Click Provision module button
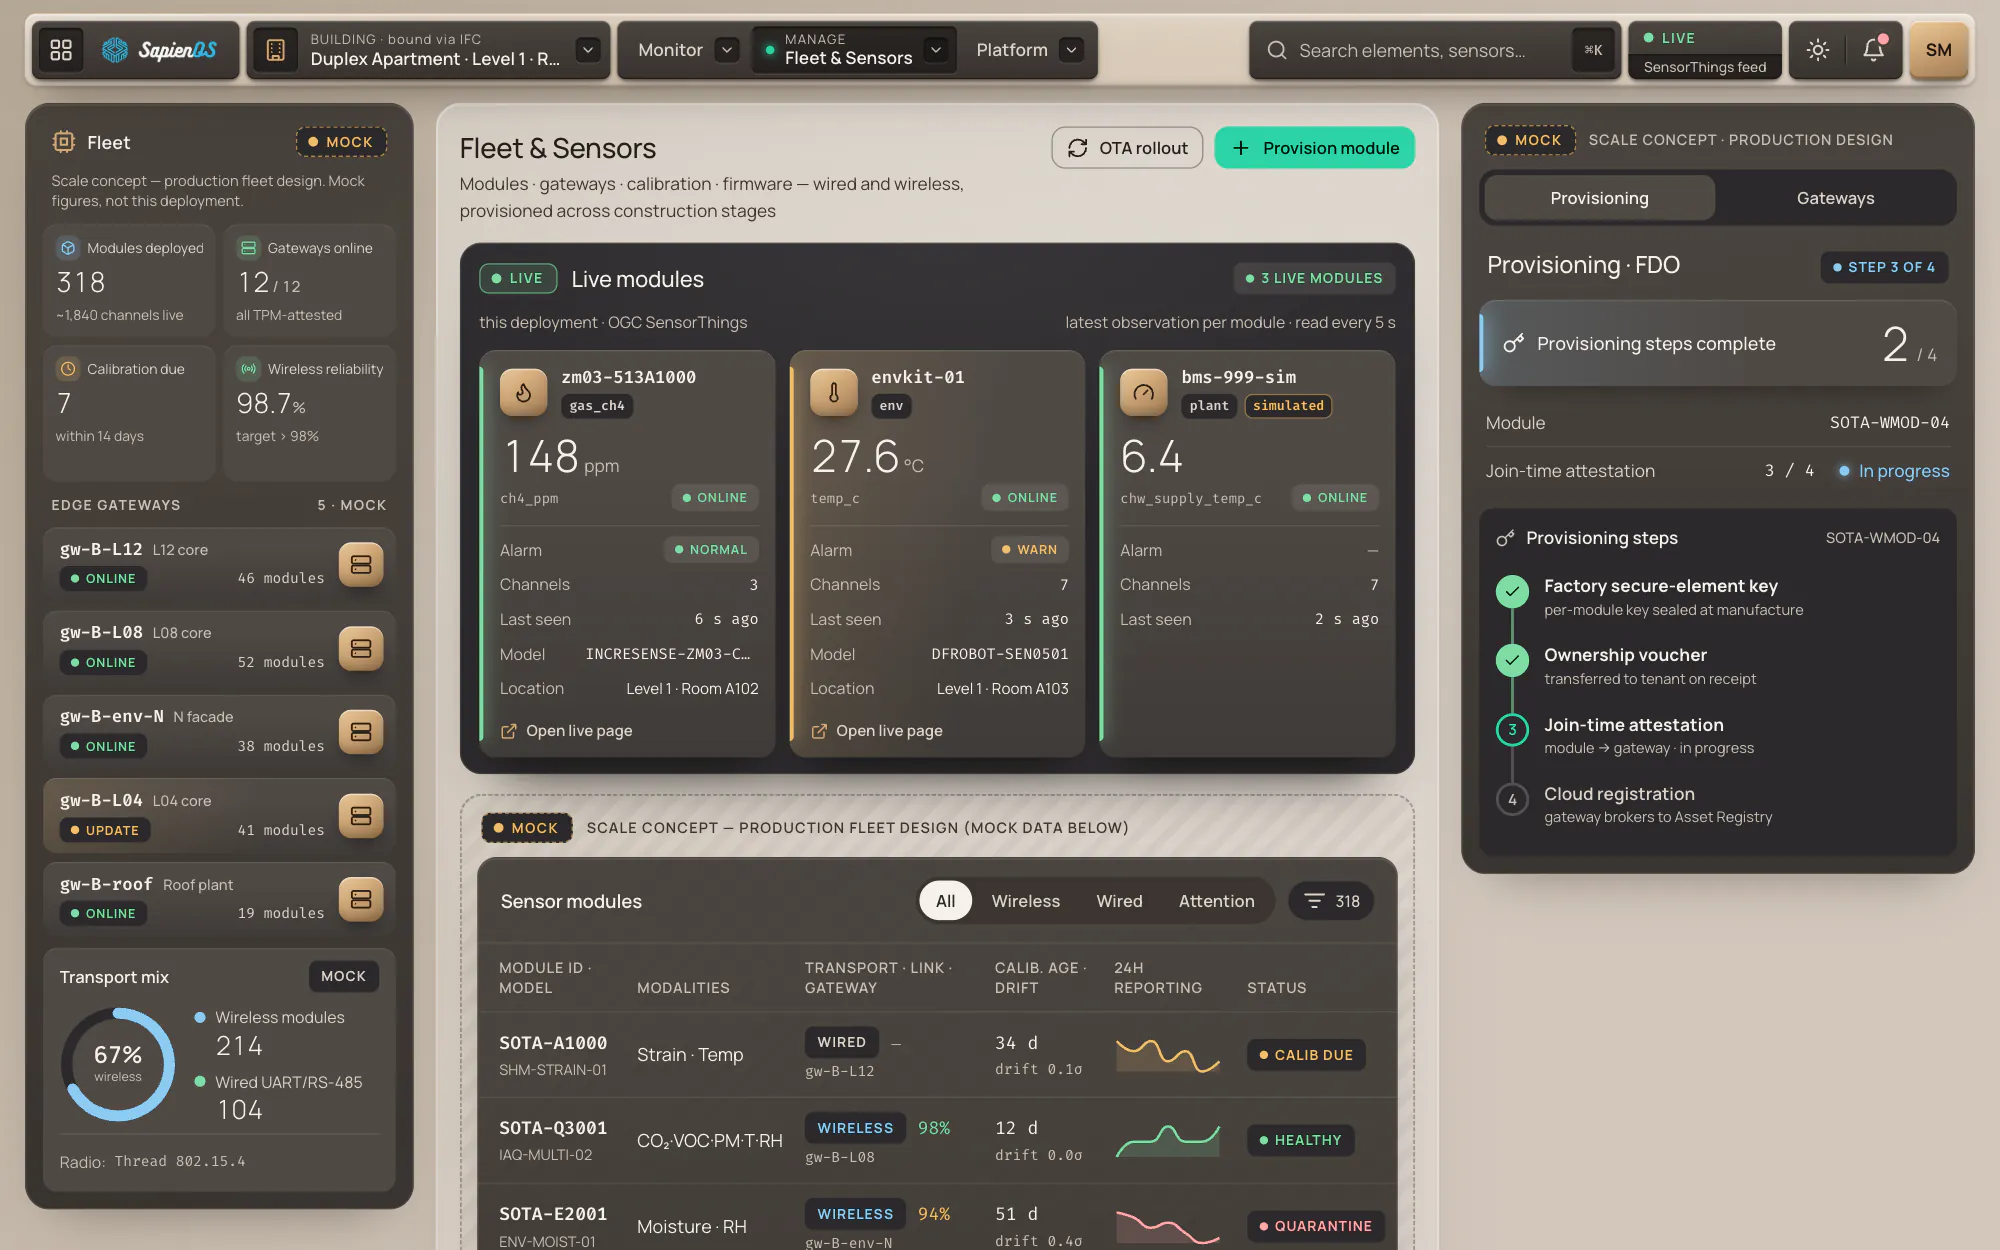2000x1250 pixels. [x=1314, y=148]
